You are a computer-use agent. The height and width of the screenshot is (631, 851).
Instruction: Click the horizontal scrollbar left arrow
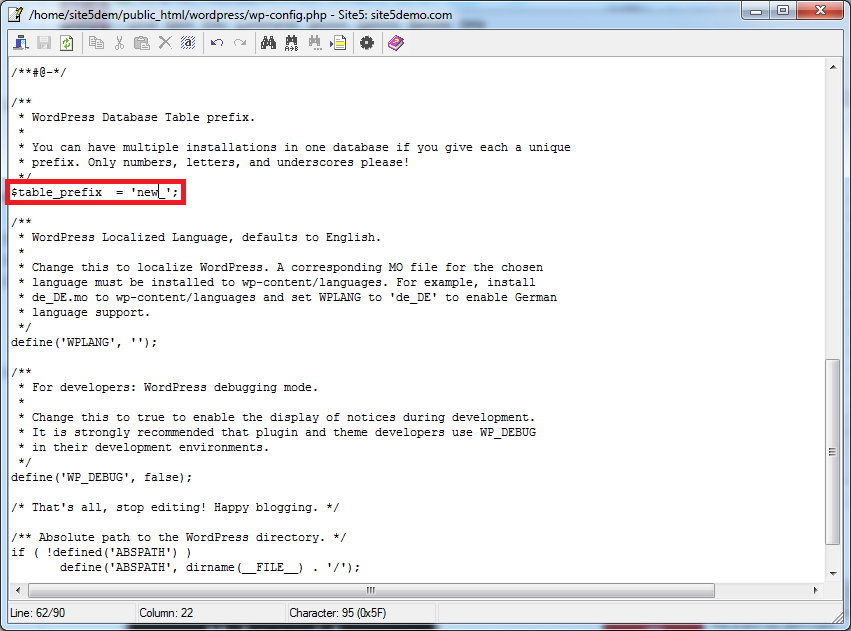coord(18,590)
